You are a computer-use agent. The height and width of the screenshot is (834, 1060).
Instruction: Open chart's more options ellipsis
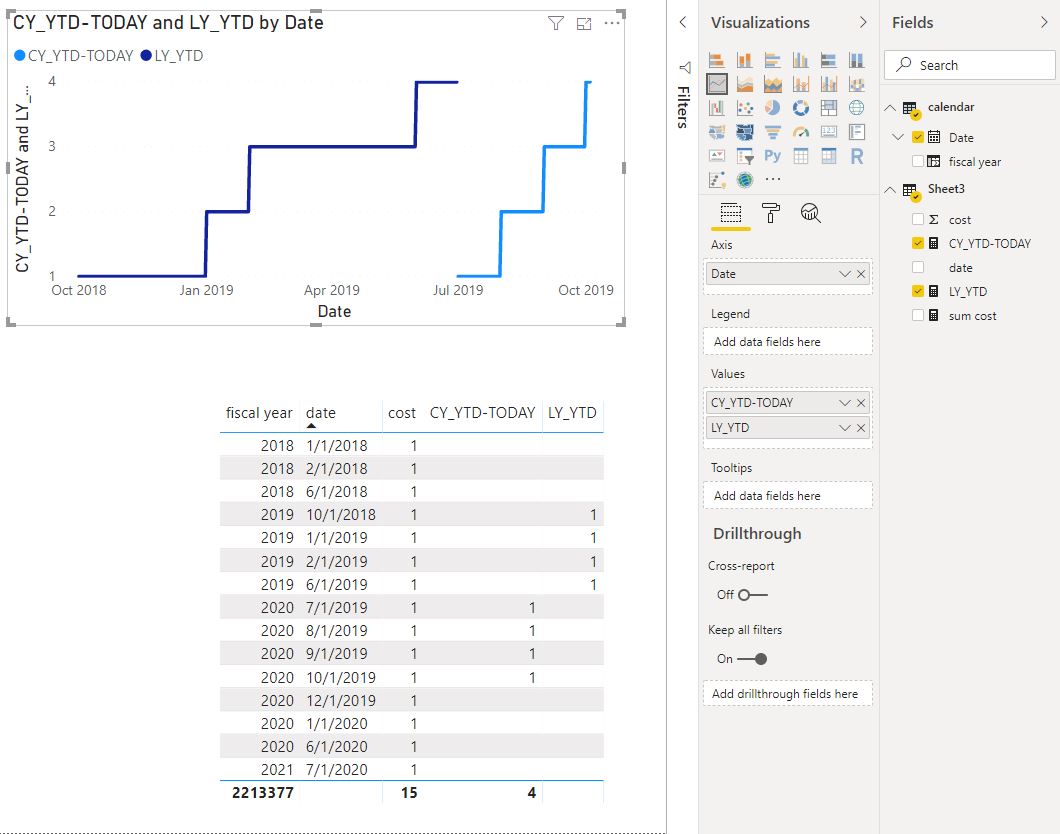pos(612,23)
